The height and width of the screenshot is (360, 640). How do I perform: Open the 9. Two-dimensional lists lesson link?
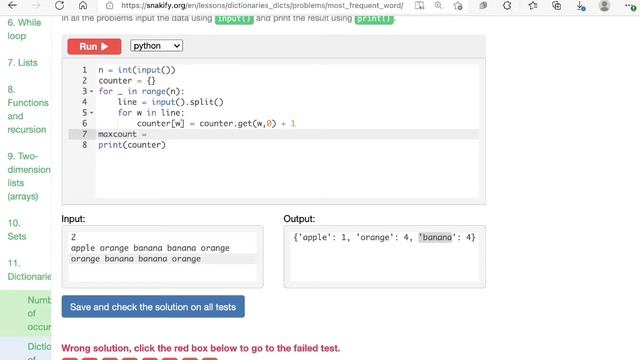[29, 176]
